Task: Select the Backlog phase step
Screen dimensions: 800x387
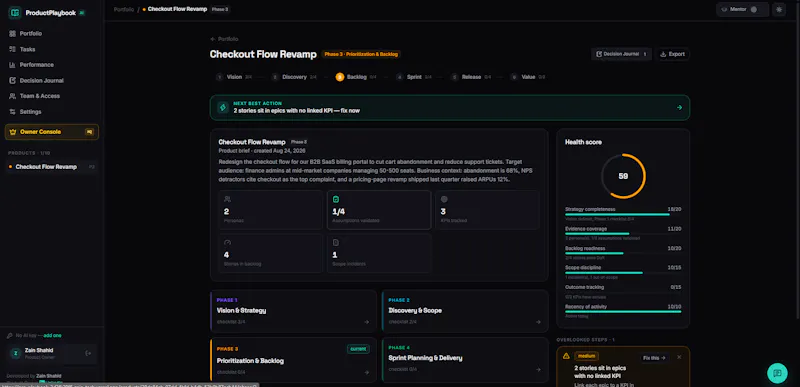Action: (x=356, y=77)
